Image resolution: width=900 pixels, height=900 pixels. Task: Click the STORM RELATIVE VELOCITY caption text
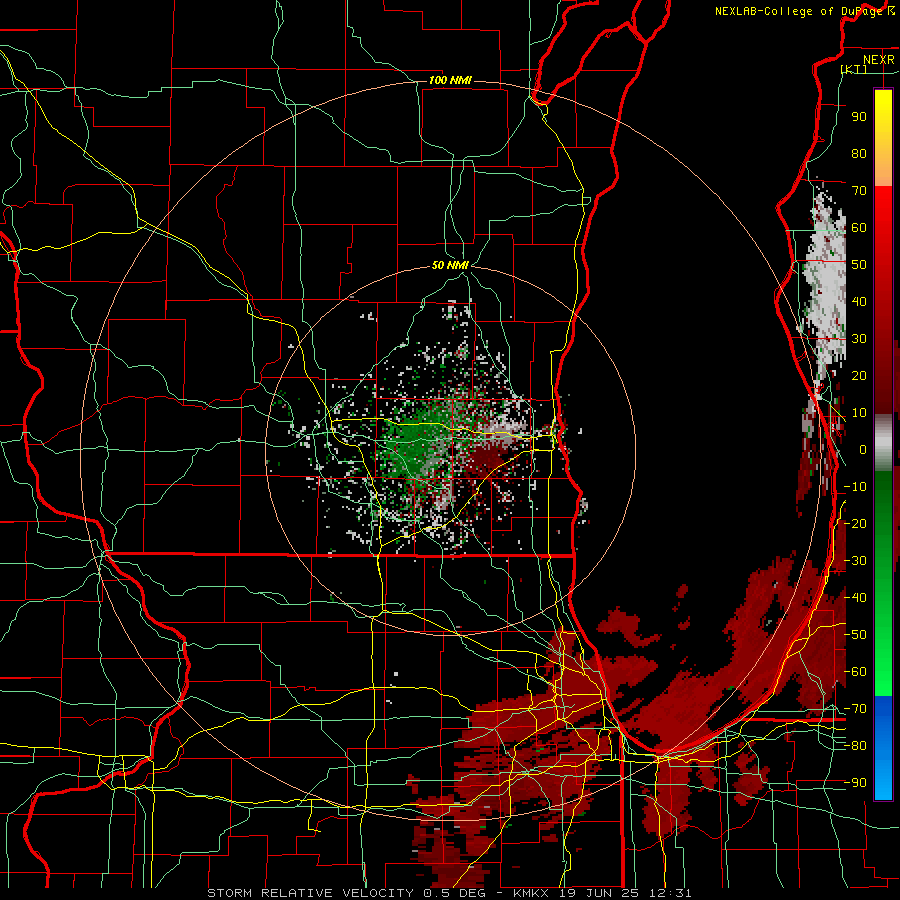310,893
